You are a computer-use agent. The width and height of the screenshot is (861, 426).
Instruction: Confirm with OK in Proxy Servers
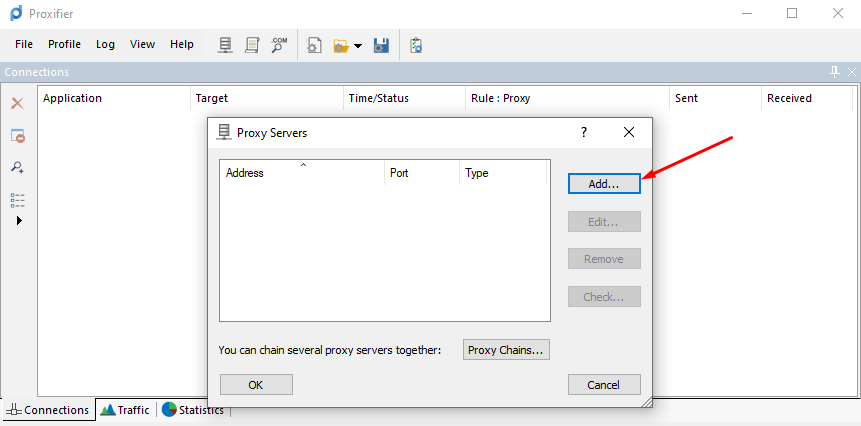tap(256, 385)
